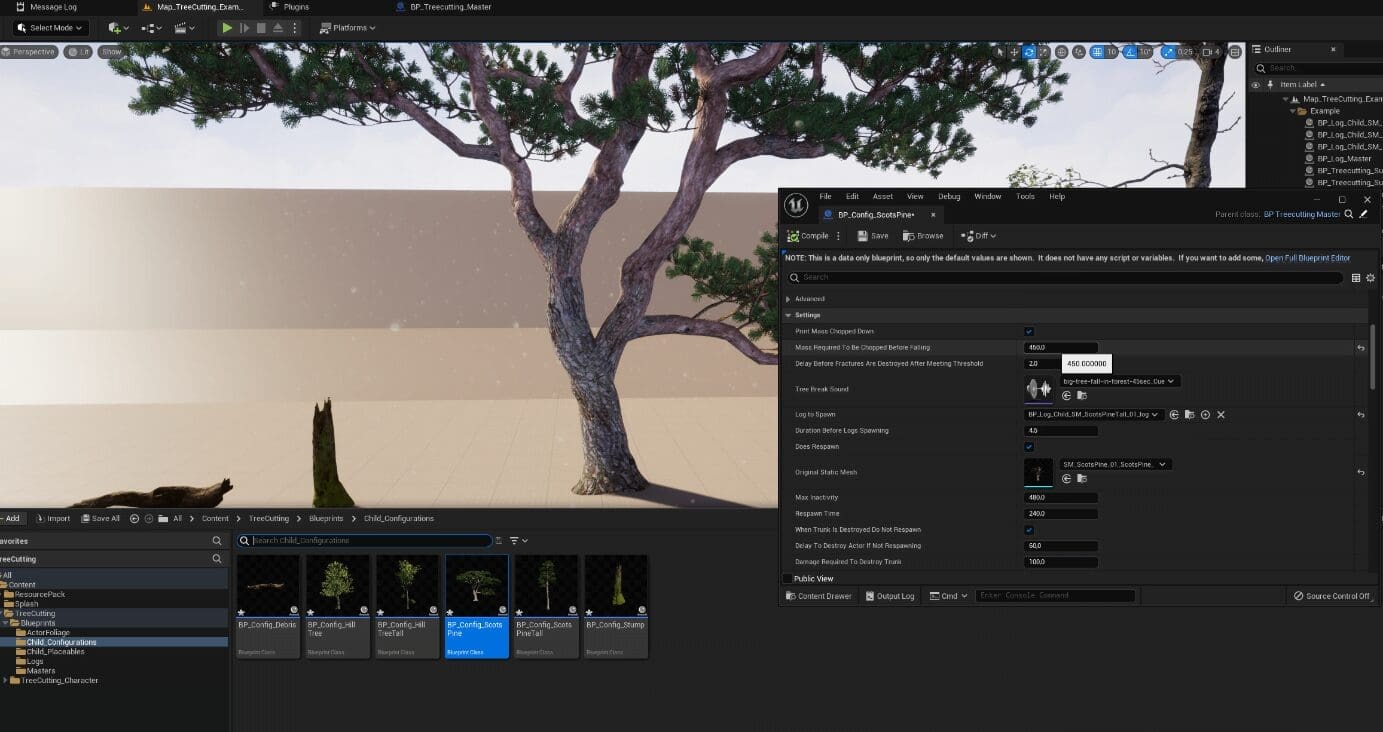
Task: Reset Mass Required To Be Chopped to default
Action: [1361, 348]
